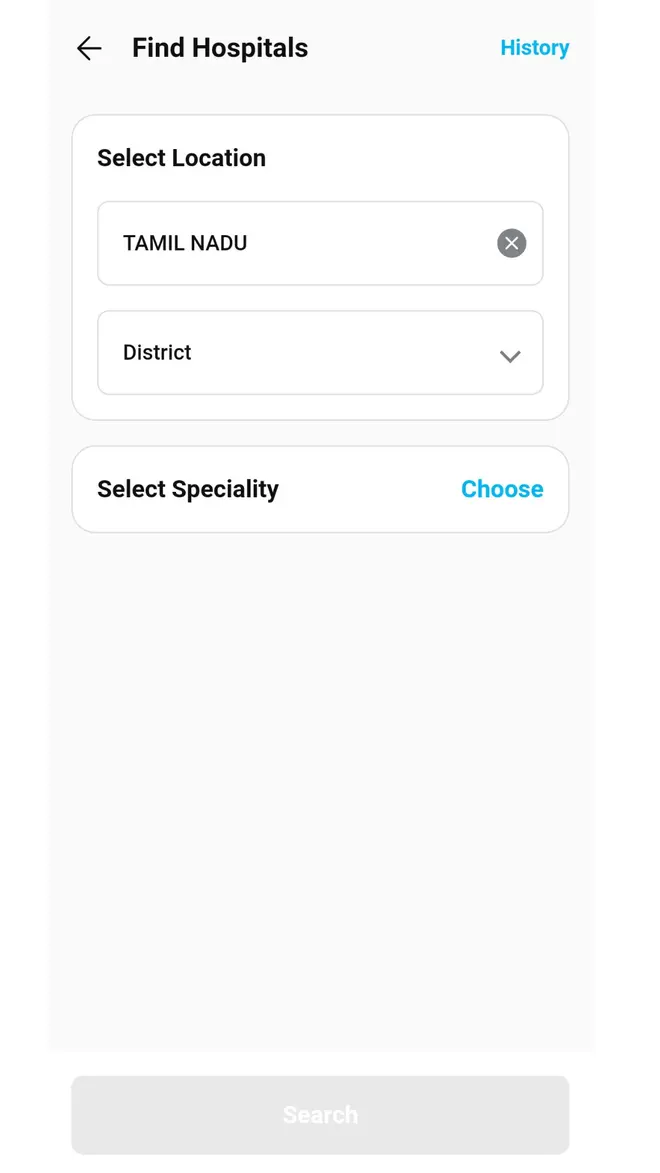
Task: Tap the District placeholder text
Action: pos(157,352)
